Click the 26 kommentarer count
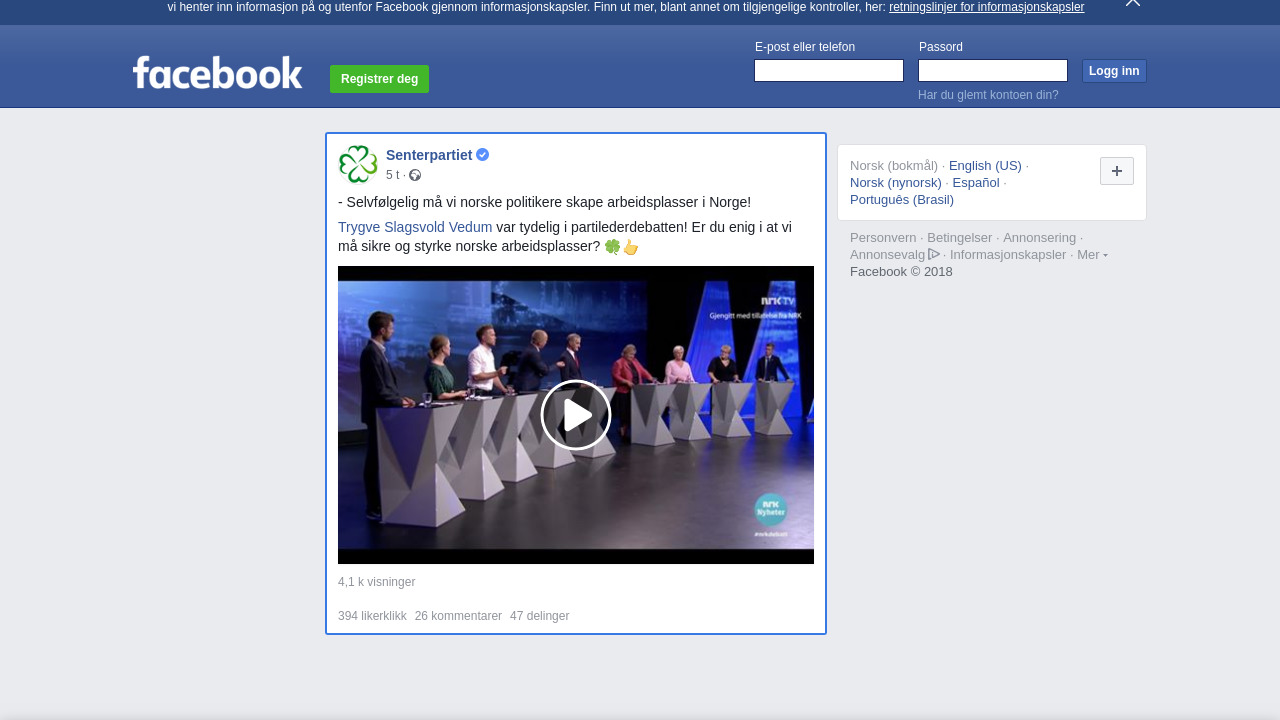Viewport: 1280px width, 720px height. coord(458,616)
